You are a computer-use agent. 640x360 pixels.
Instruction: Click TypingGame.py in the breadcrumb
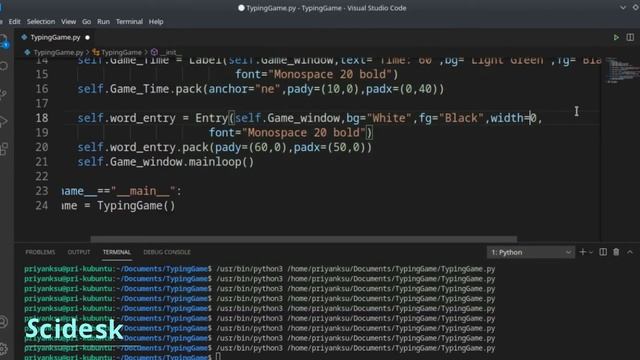click(58, 52)
